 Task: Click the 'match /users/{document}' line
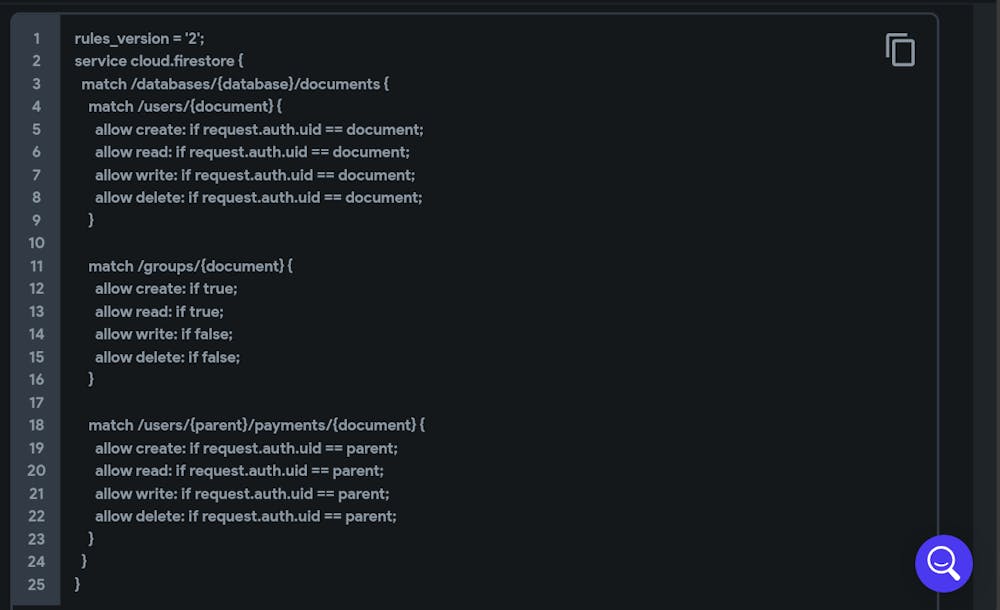pos(185,107)
